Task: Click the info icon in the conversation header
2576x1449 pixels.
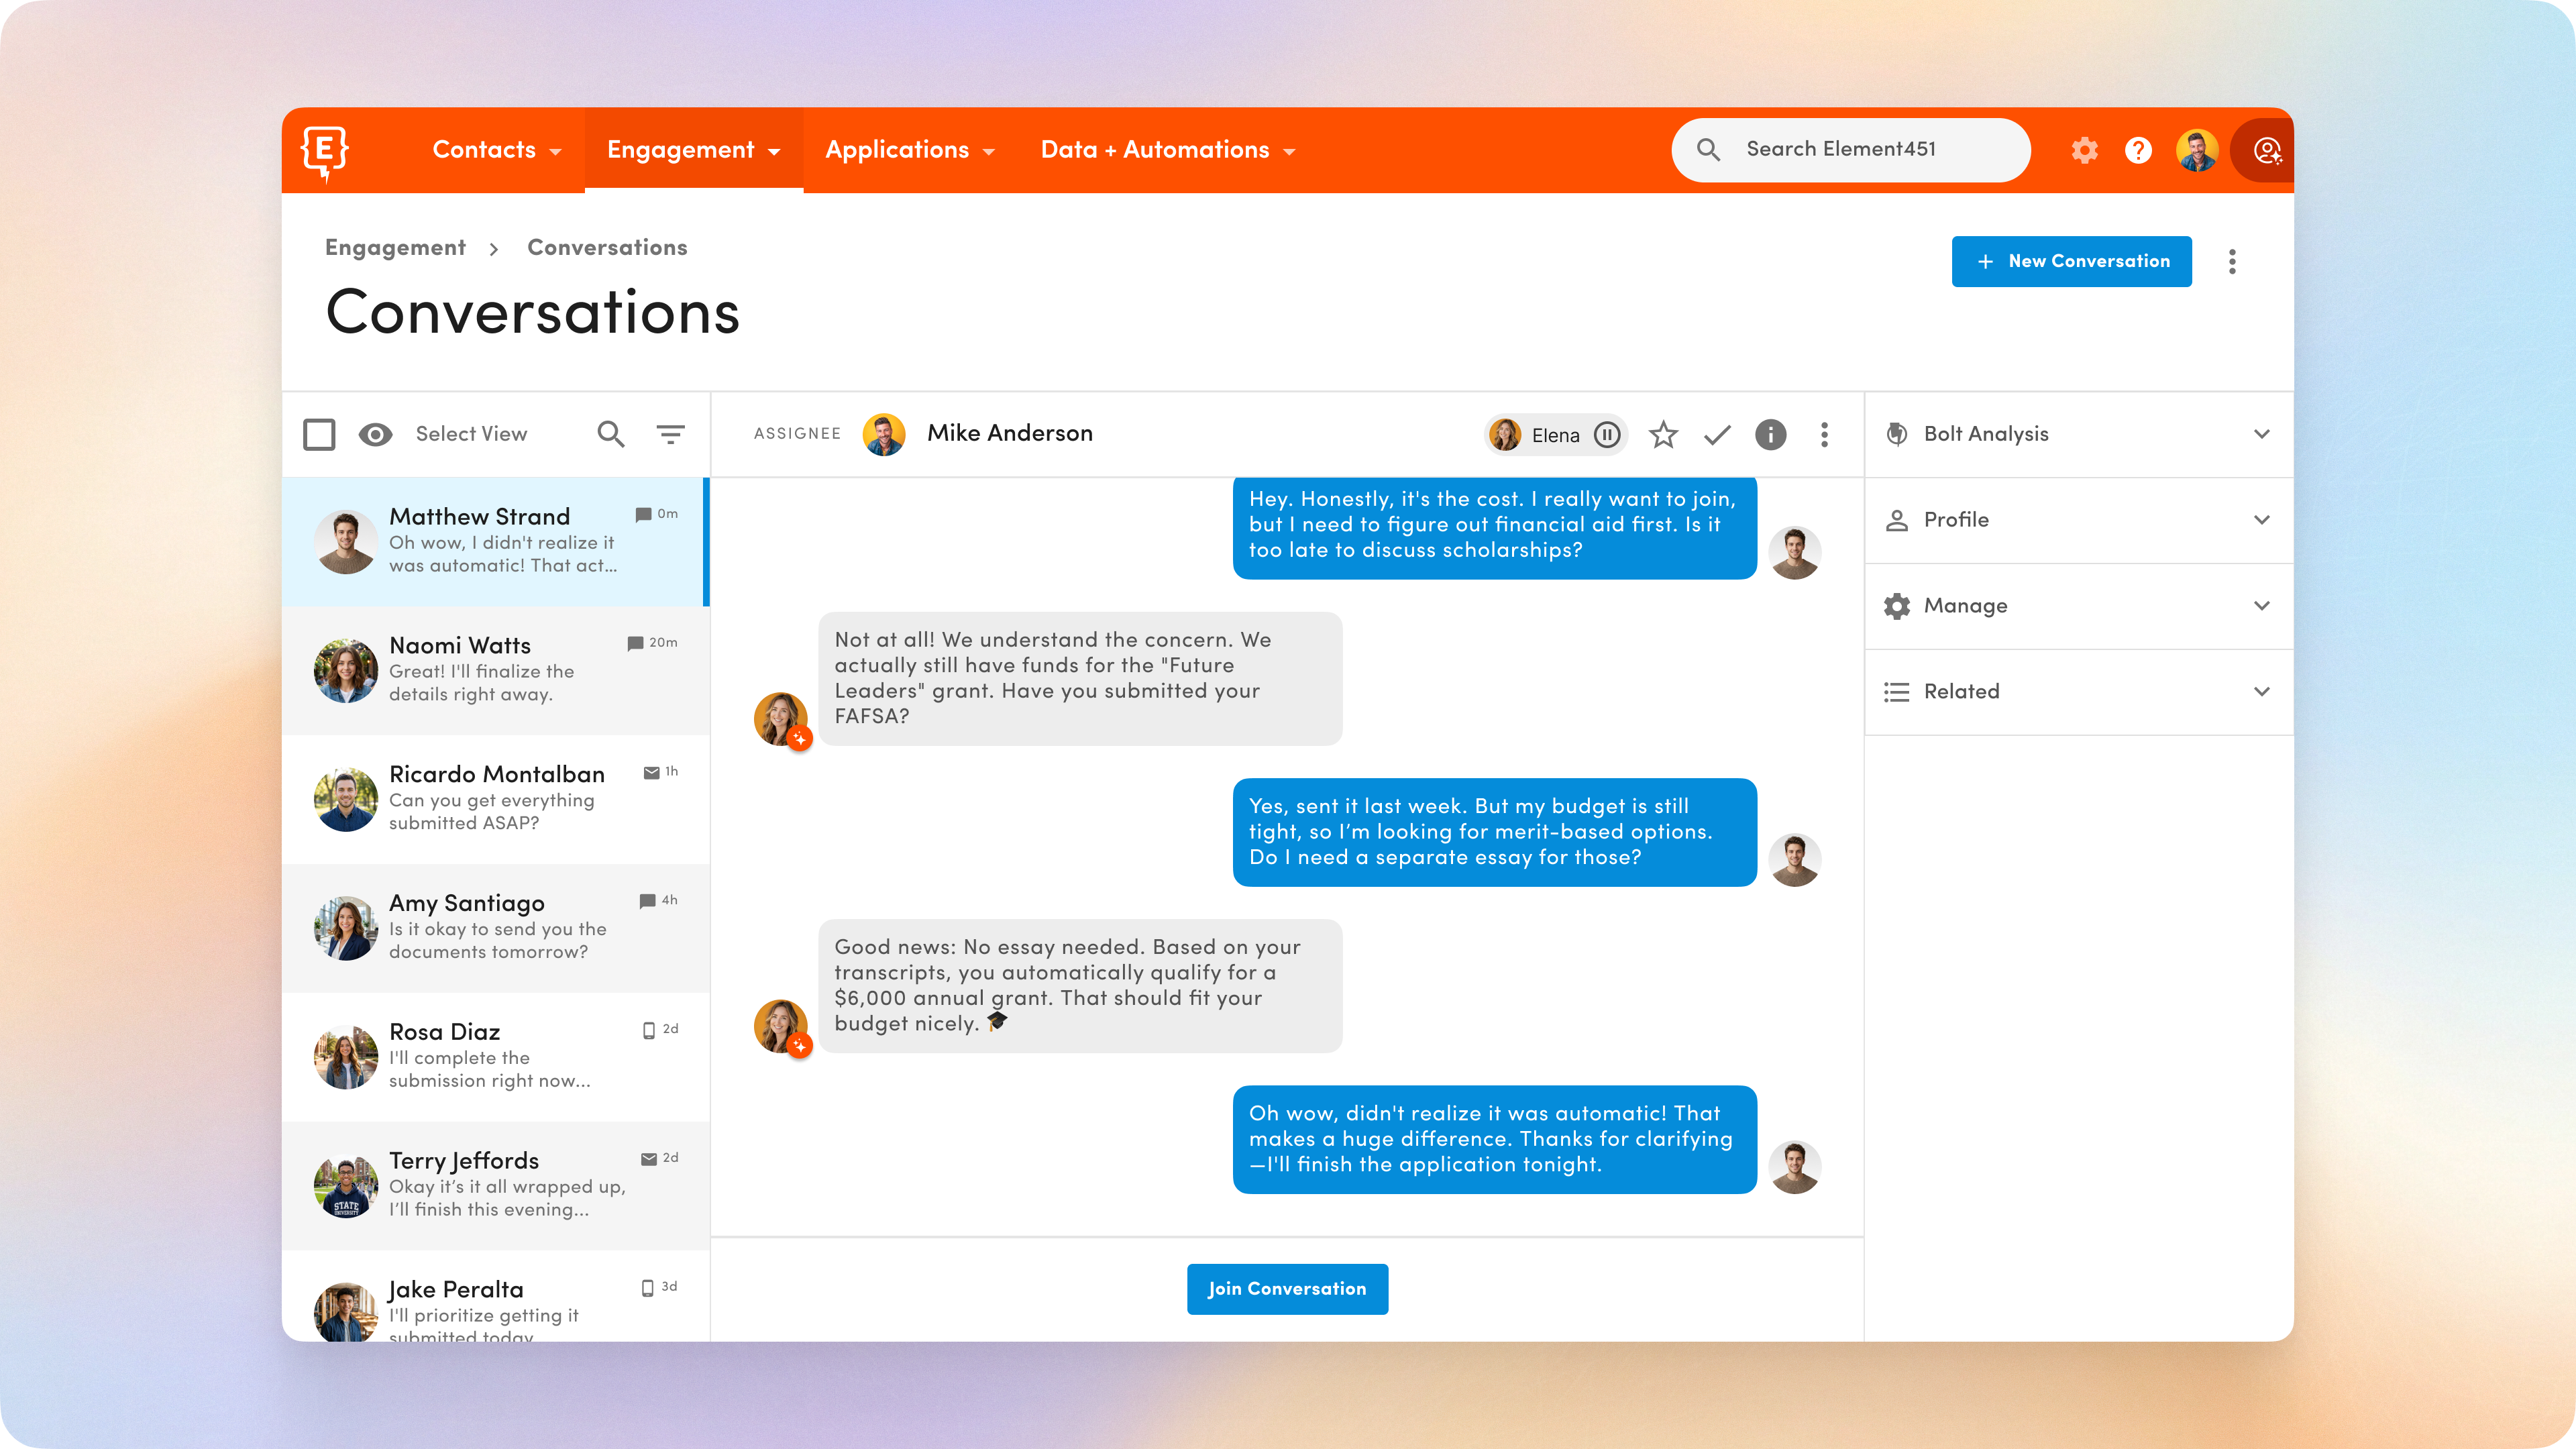Action: pos(1770,435)
